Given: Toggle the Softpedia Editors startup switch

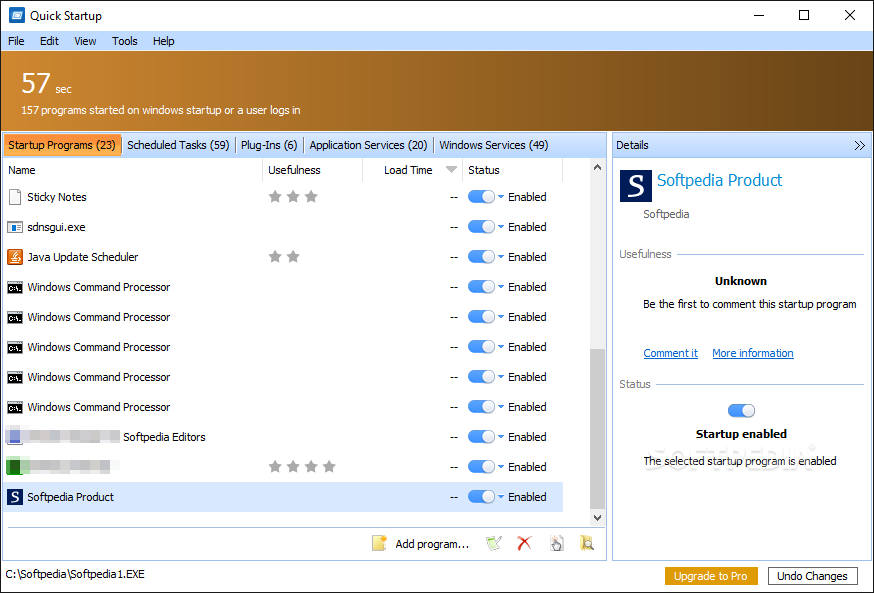Looking at the screenshot, I should point(481,436).
